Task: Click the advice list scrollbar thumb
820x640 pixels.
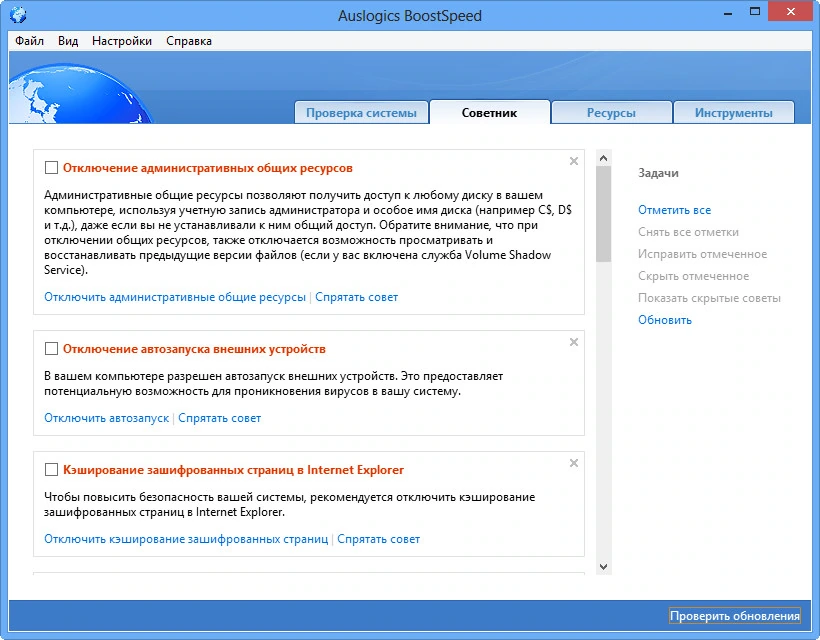Action: pyautogui.click(x=603, y=214)
